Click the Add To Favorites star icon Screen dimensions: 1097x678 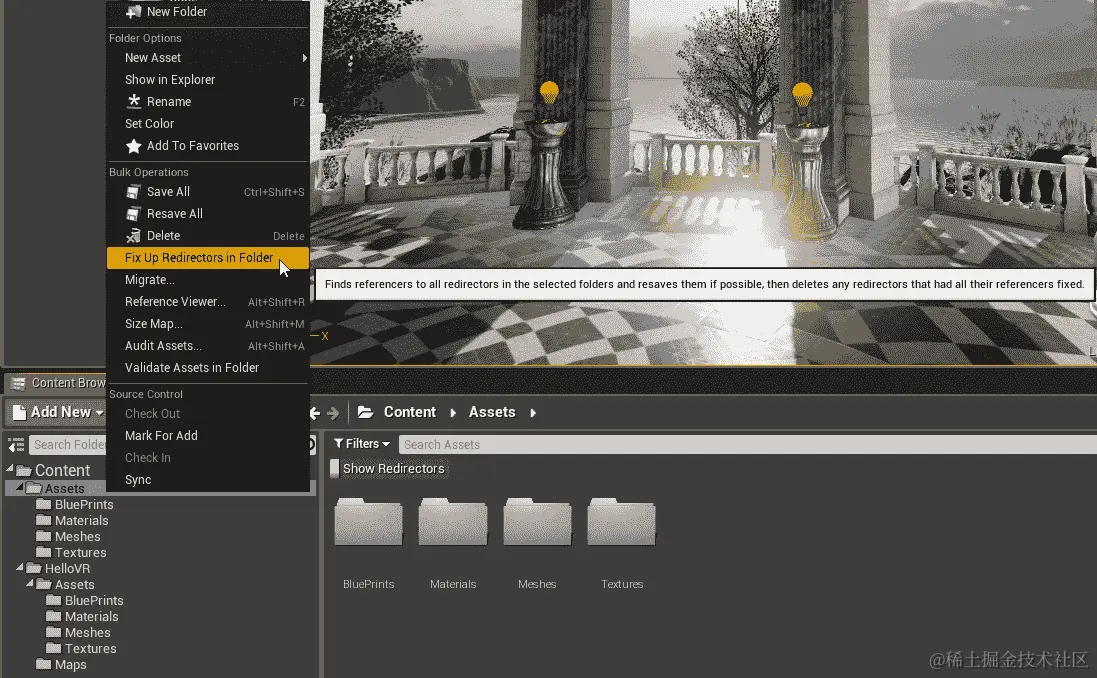(x=133, y=146)
